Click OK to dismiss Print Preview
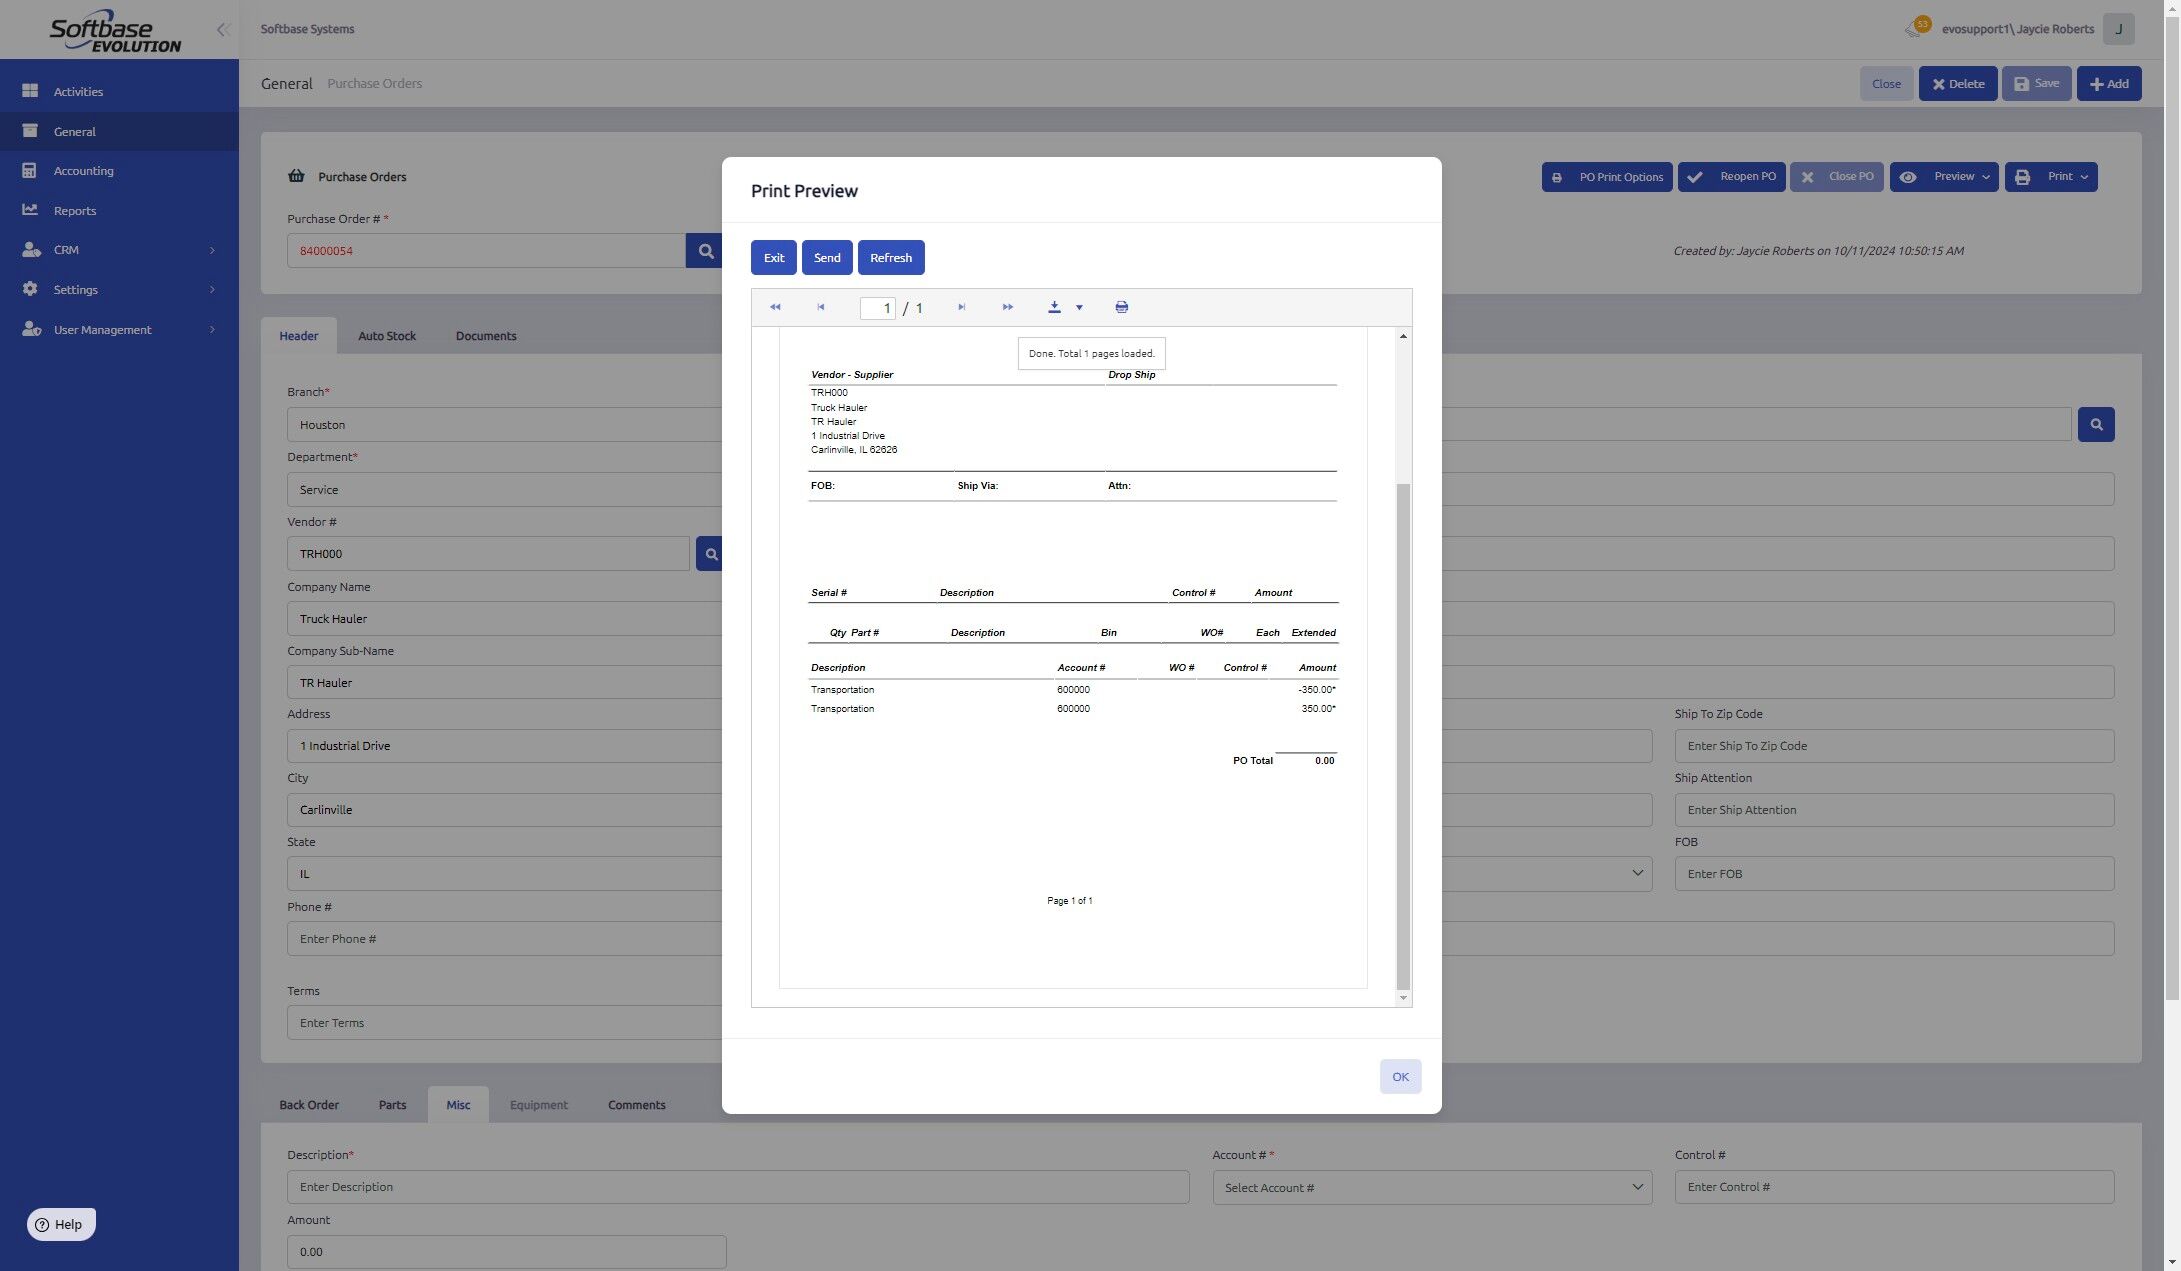 (1399, 1077)
